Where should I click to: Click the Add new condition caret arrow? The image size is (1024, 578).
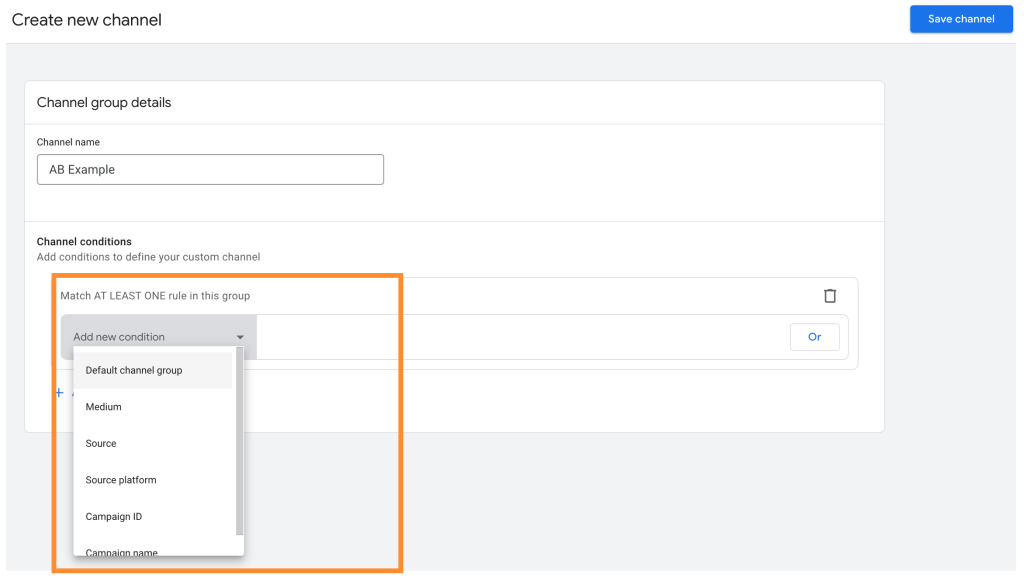[240, 337]
